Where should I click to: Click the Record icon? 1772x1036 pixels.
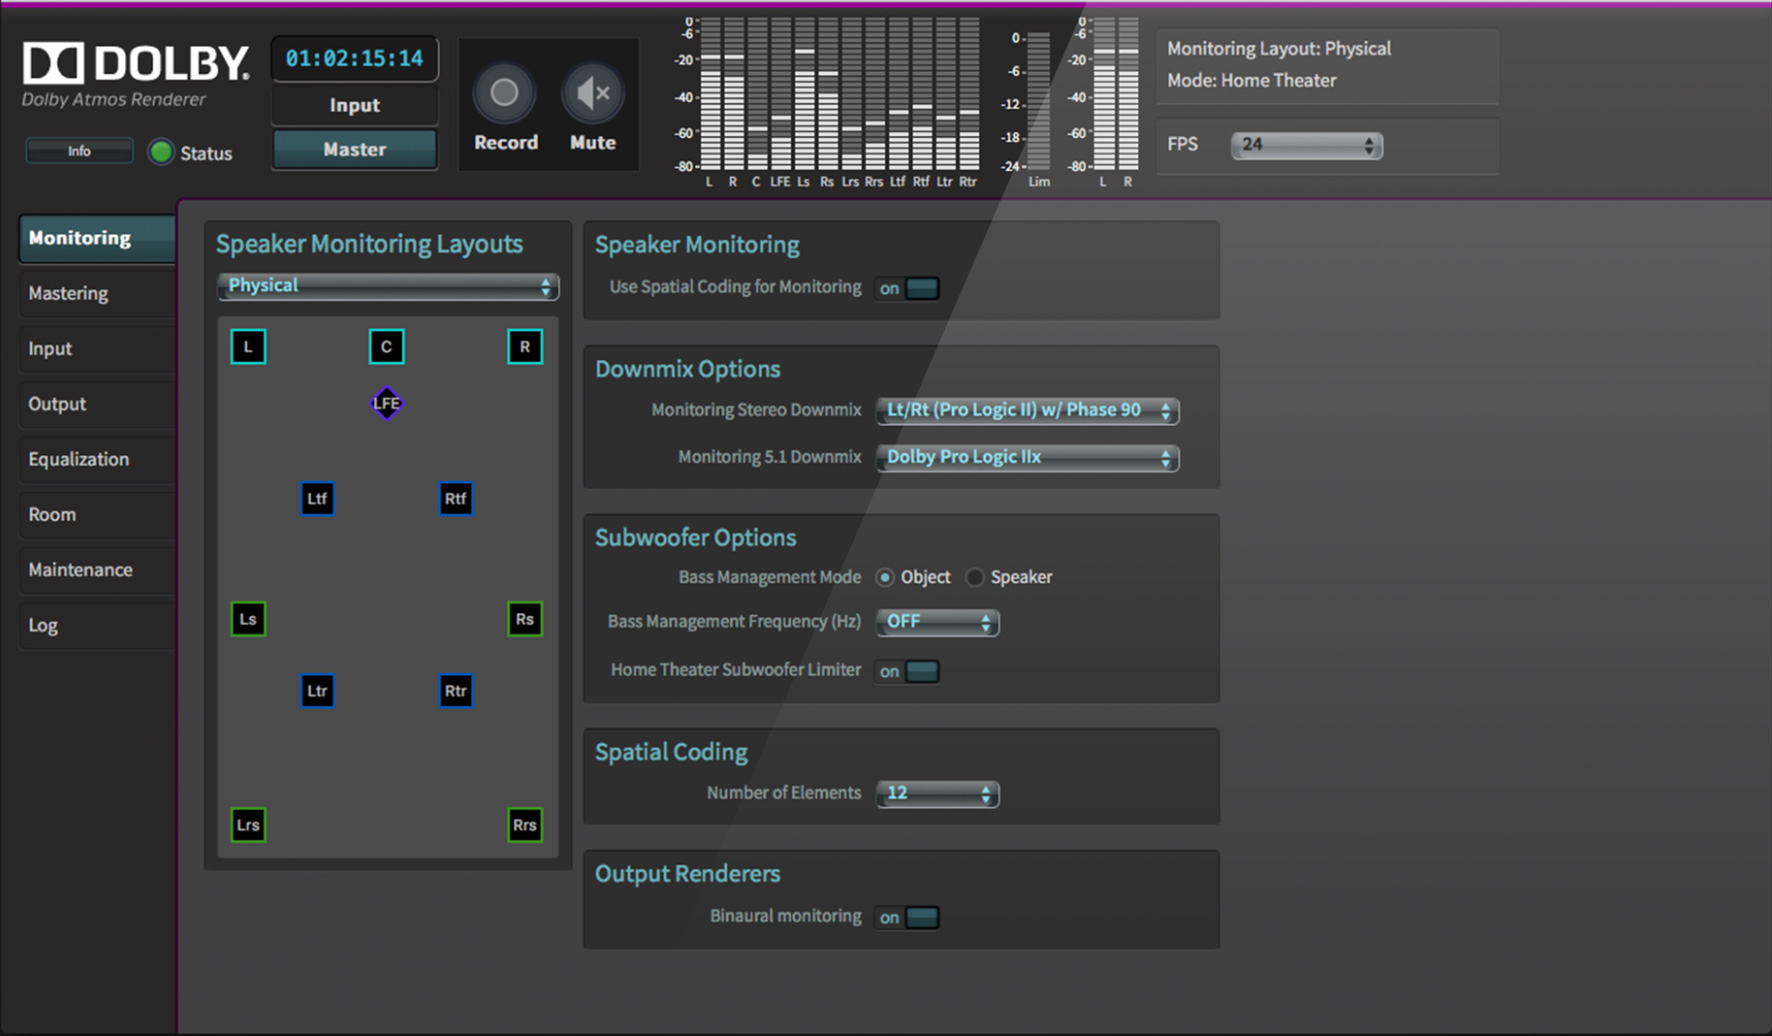point(504,92)
